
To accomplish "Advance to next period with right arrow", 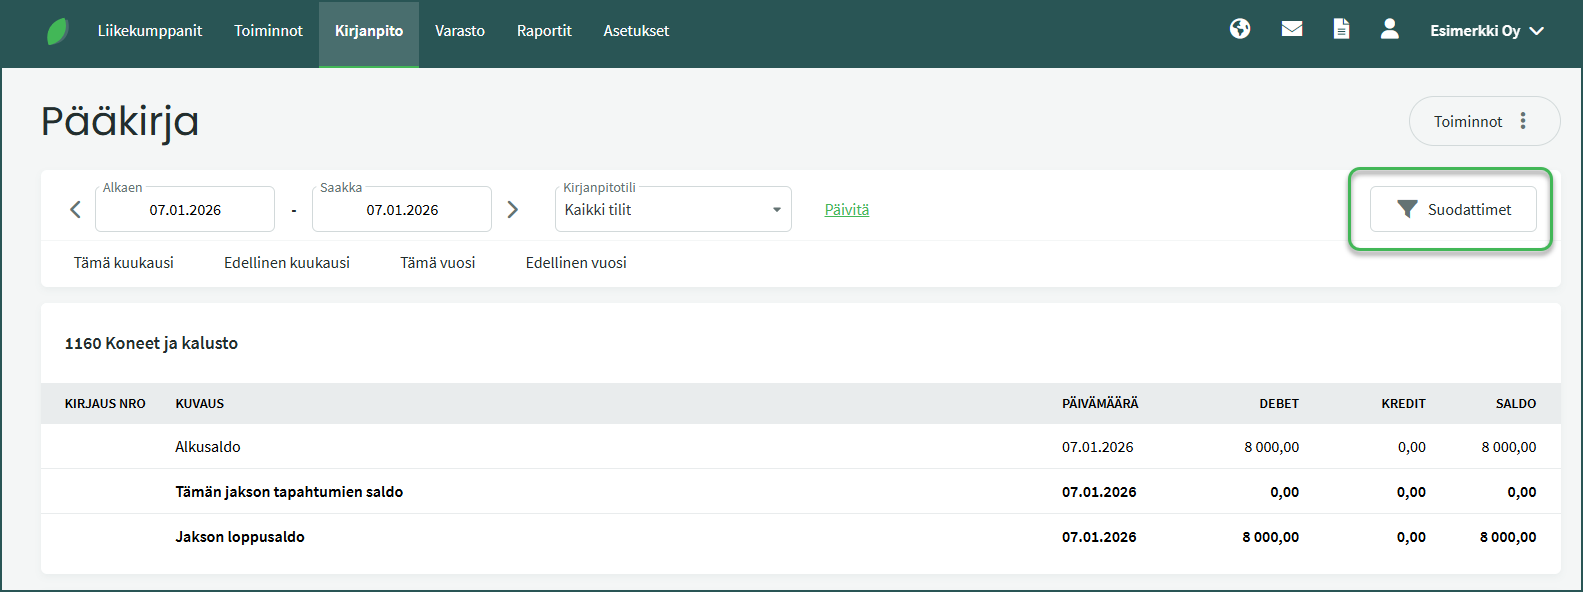I will (x=513, y=209).
